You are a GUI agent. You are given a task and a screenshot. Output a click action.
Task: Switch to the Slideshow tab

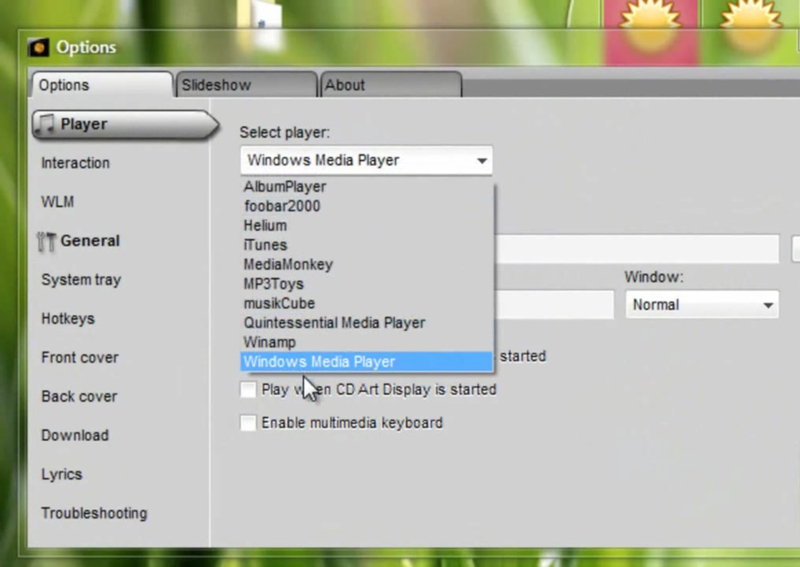[x=246, y=85]
